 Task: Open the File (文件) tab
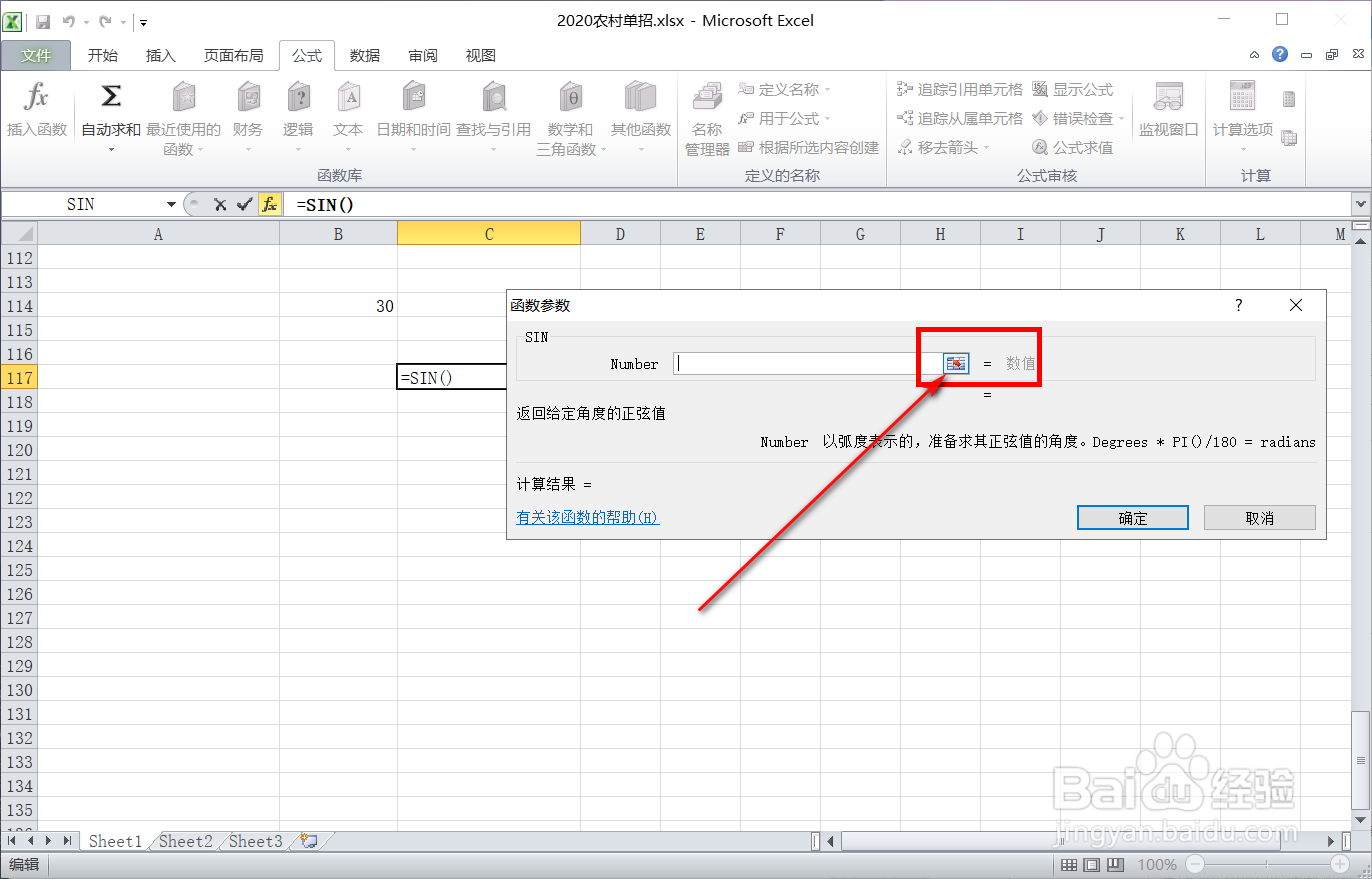[x=36, y=56]
